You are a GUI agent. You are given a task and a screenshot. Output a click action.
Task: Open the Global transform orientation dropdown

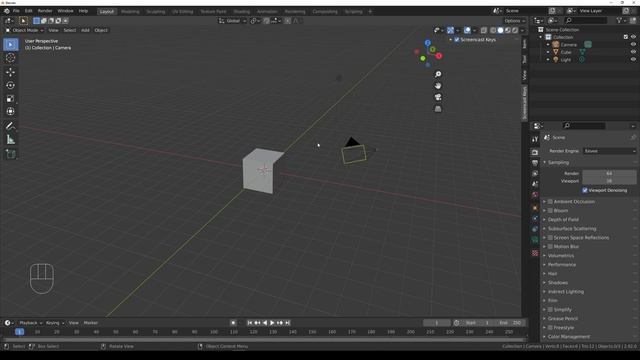(232, 21)
